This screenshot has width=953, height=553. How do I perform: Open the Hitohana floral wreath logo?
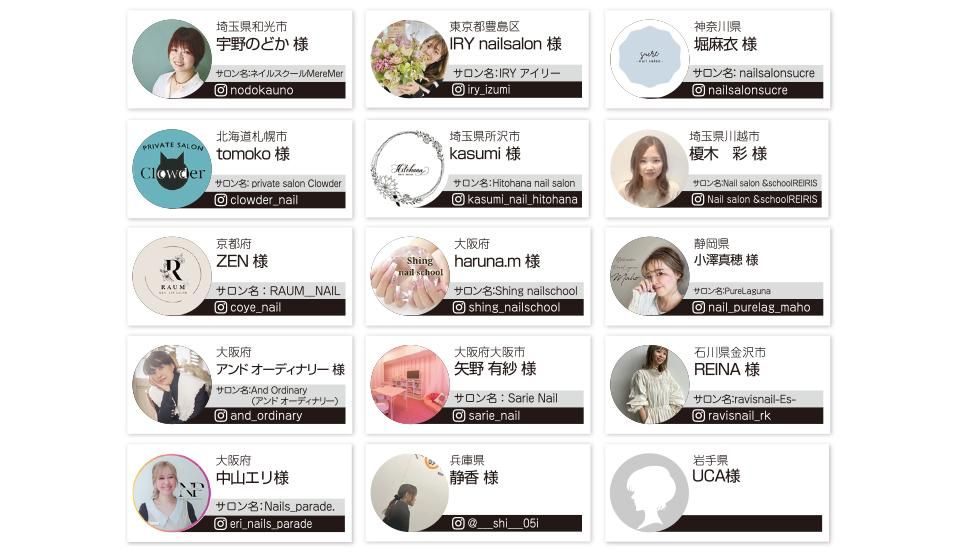tap(407, 168)
